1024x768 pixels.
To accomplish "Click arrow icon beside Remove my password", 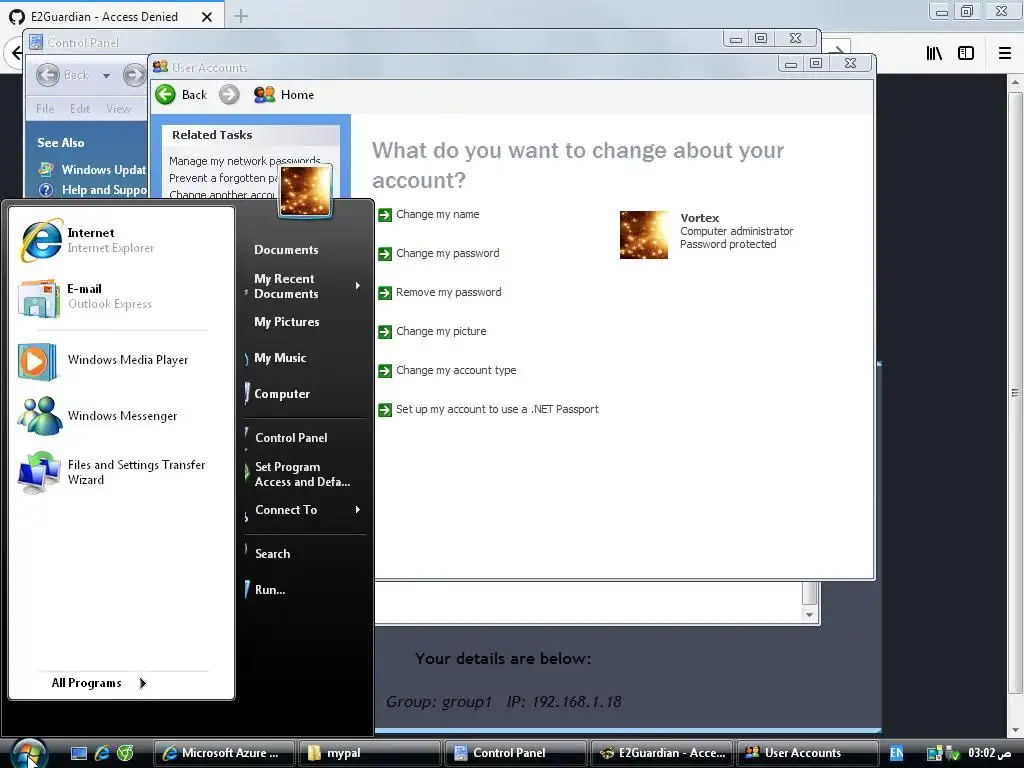I will pos(385,293).
